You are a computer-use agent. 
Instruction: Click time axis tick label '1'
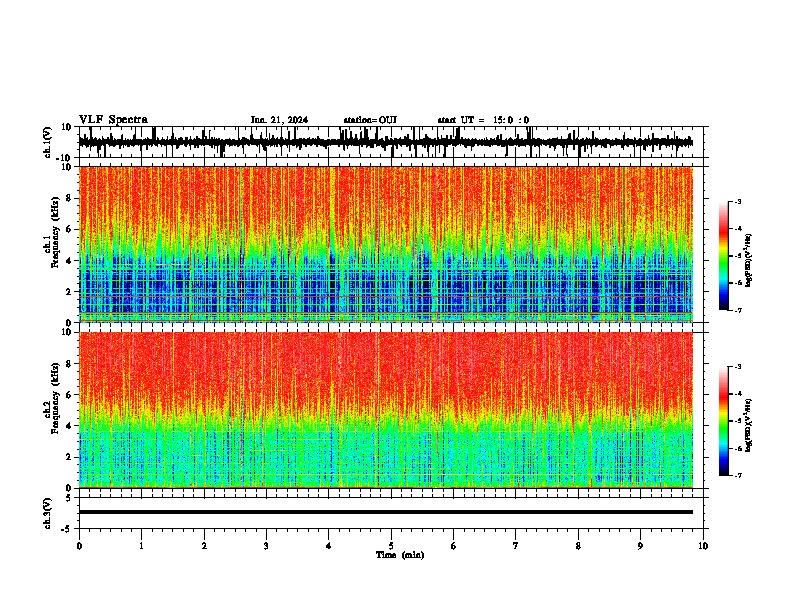tap(141, 546)
